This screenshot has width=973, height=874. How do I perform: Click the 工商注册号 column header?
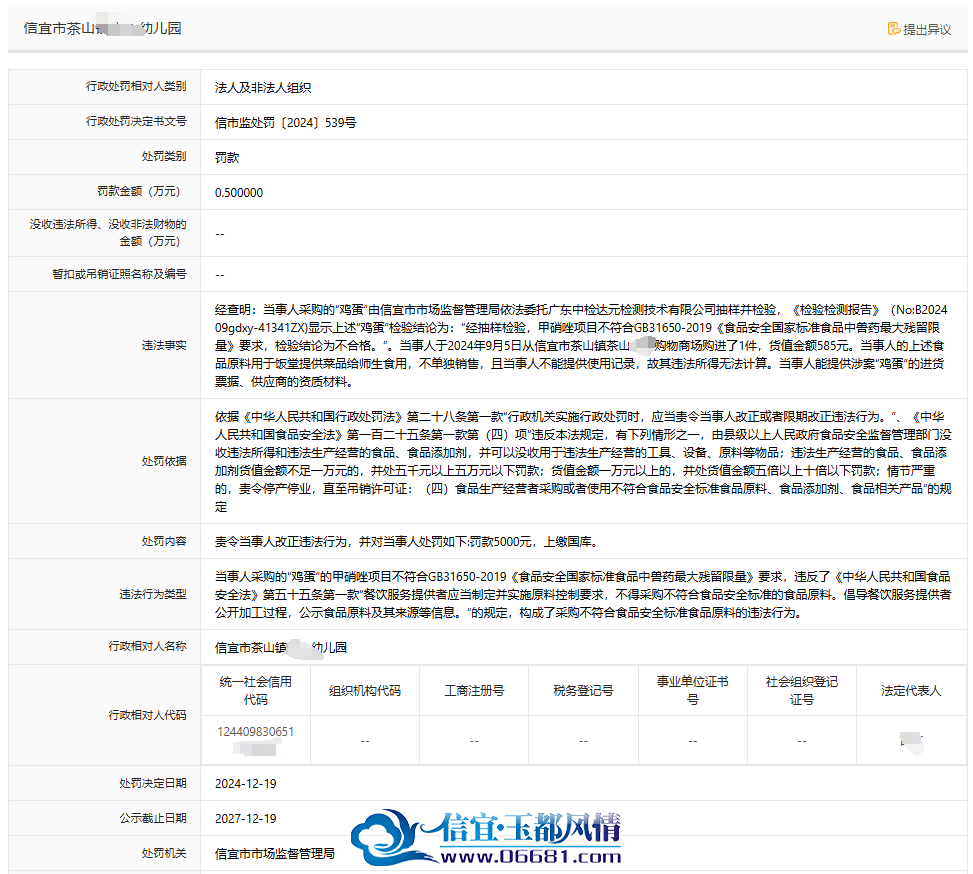point(474,690)
